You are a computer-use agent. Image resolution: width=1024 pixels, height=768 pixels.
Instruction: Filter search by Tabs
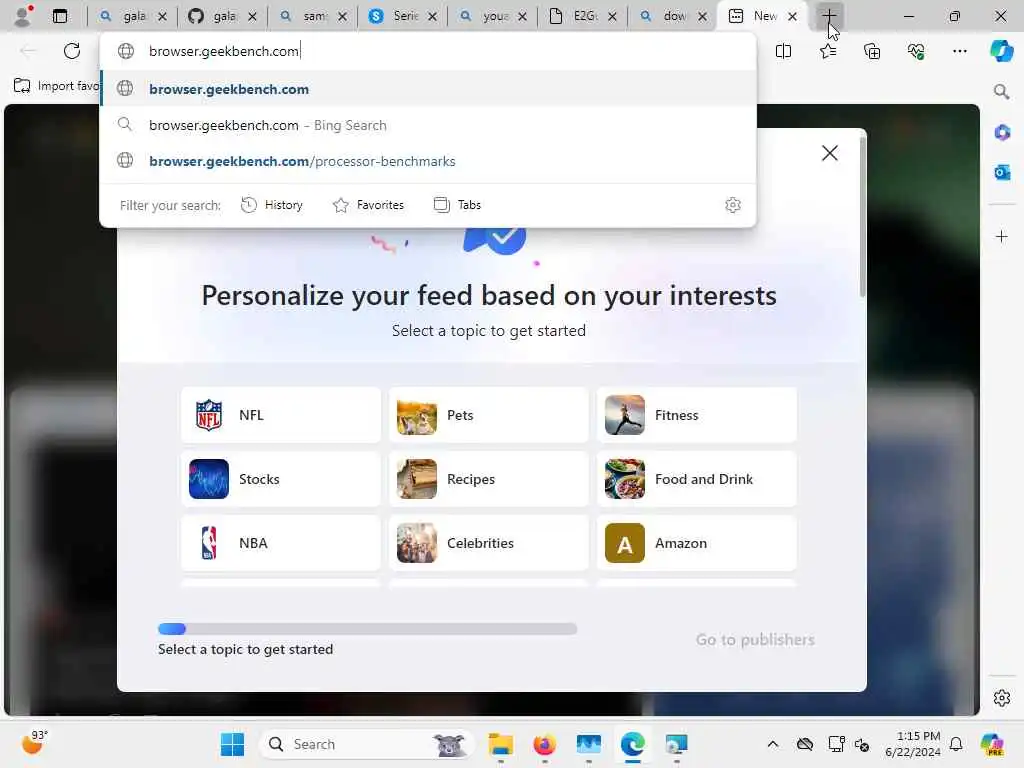[x=457, y=205]
